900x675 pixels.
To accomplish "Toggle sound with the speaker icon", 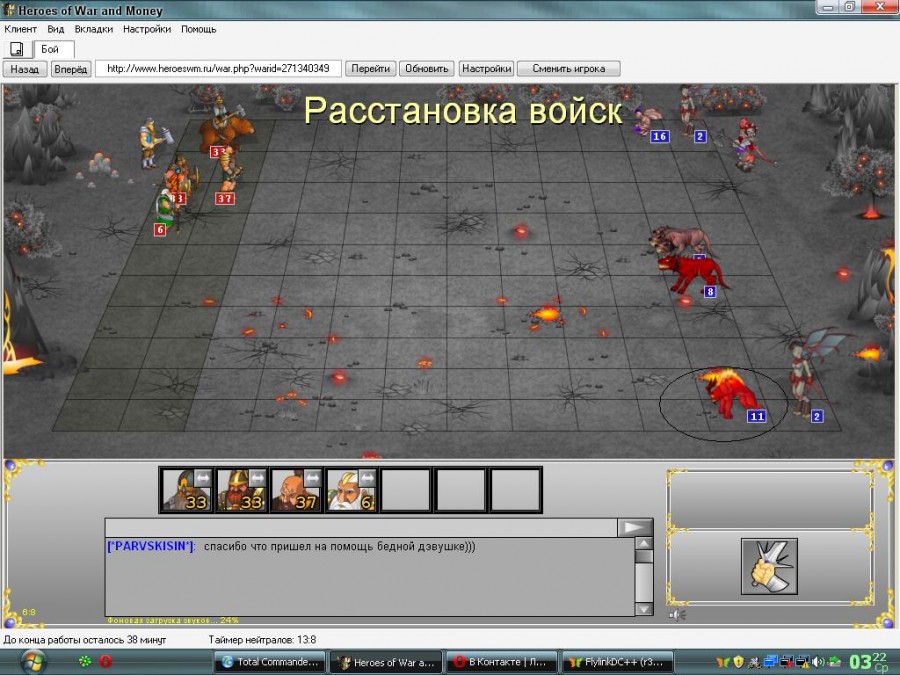I will coord(678,615).
